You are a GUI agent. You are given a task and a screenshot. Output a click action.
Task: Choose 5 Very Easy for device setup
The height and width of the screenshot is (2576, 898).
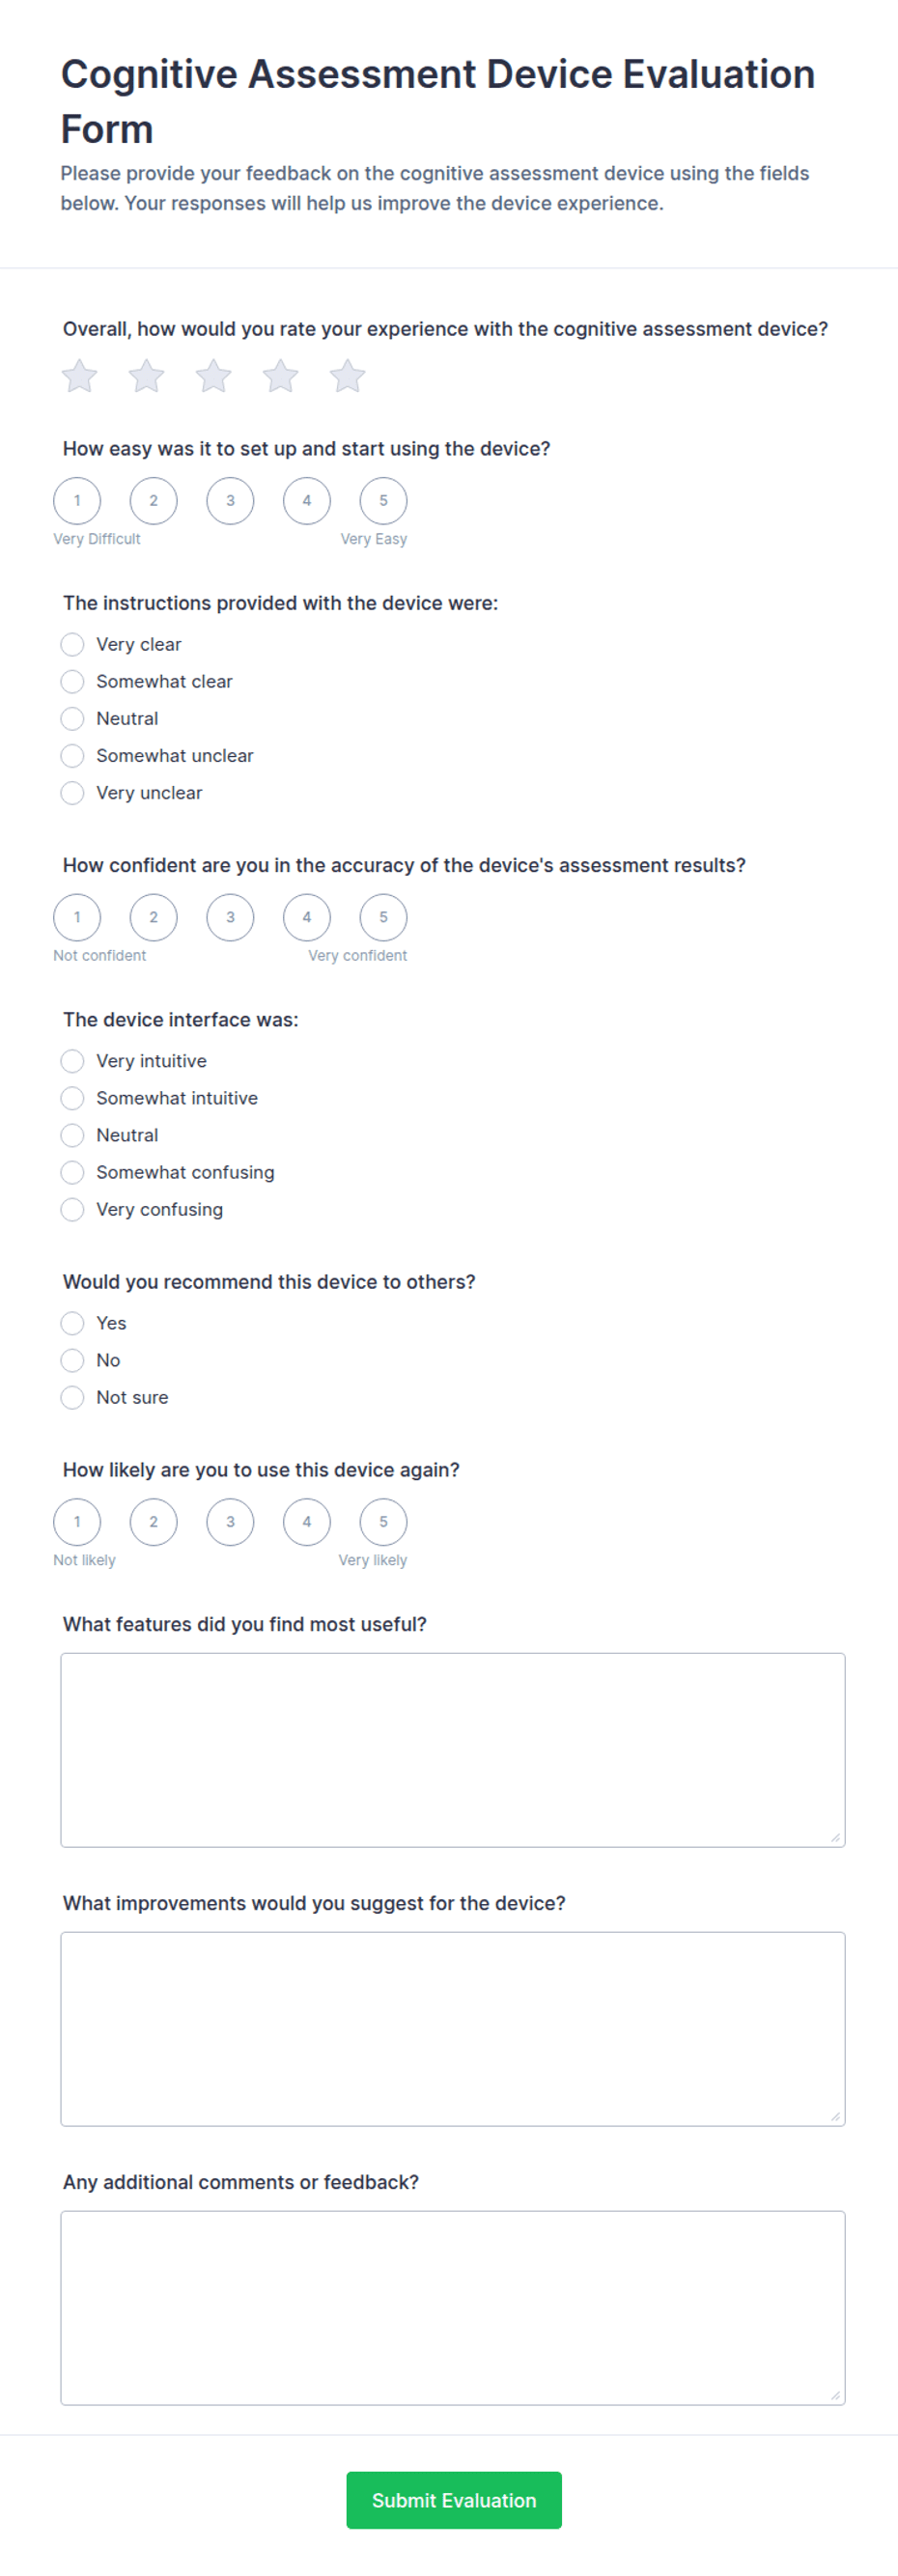click(383, 501)
